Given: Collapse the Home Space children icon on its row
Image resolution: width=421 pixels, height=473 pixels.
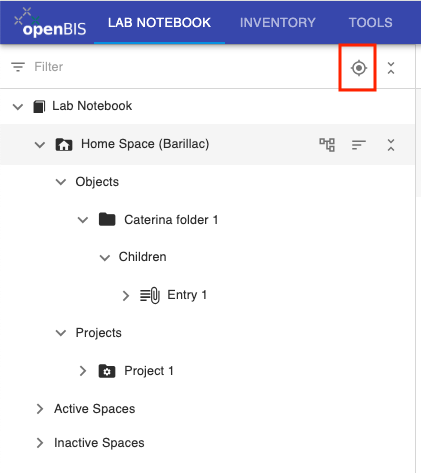Looking at the screenshot, I should [x=391, y=145].
